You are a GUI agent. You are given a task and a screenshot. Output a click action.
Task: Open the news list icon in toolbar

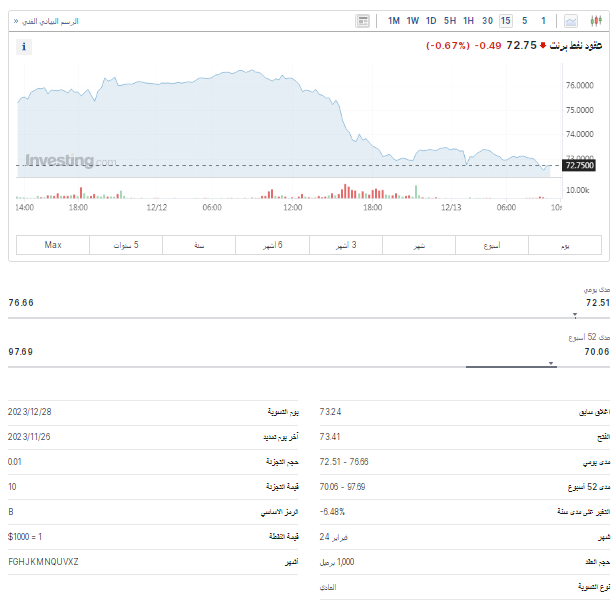tap(362, 21)
